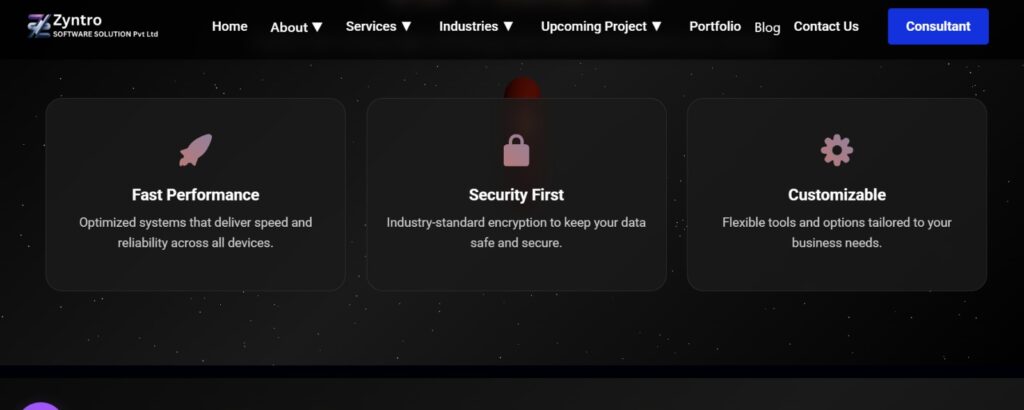Expand the Services dropdown arrow
This screenshot has height=410, width=1024.
406,27
